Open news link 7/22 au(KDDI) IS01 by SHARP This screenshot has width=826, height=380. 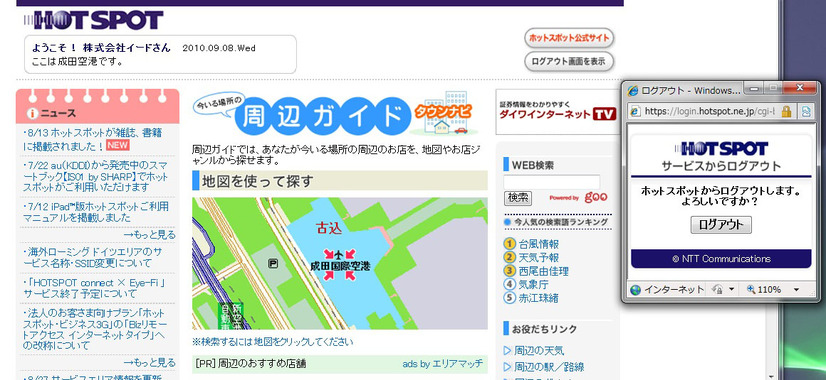[x=95, y=176]
